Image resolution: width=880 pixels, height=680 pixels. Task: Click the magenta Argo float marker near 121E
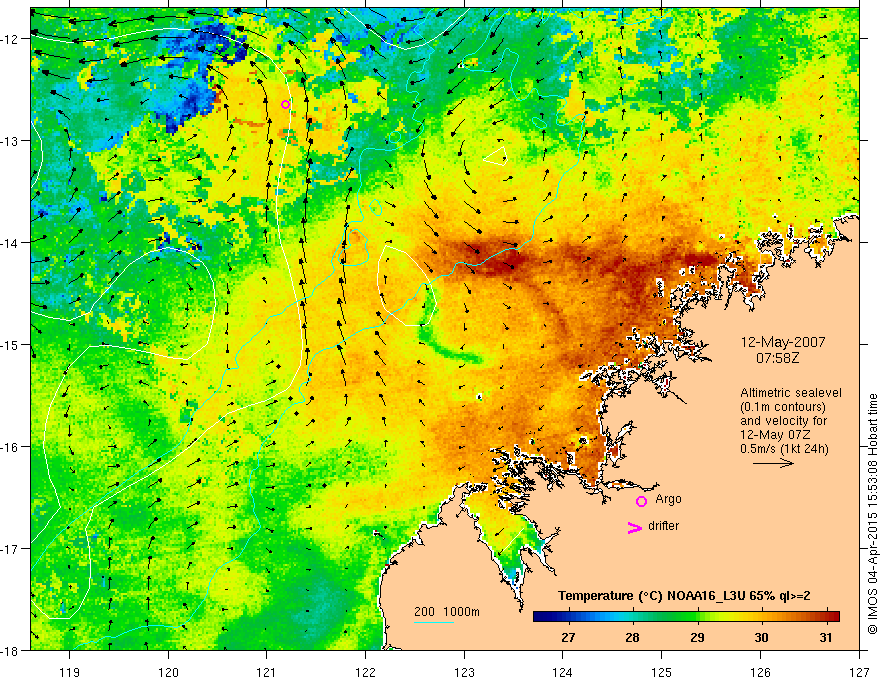pyautogui.click(x=285, y=104)
